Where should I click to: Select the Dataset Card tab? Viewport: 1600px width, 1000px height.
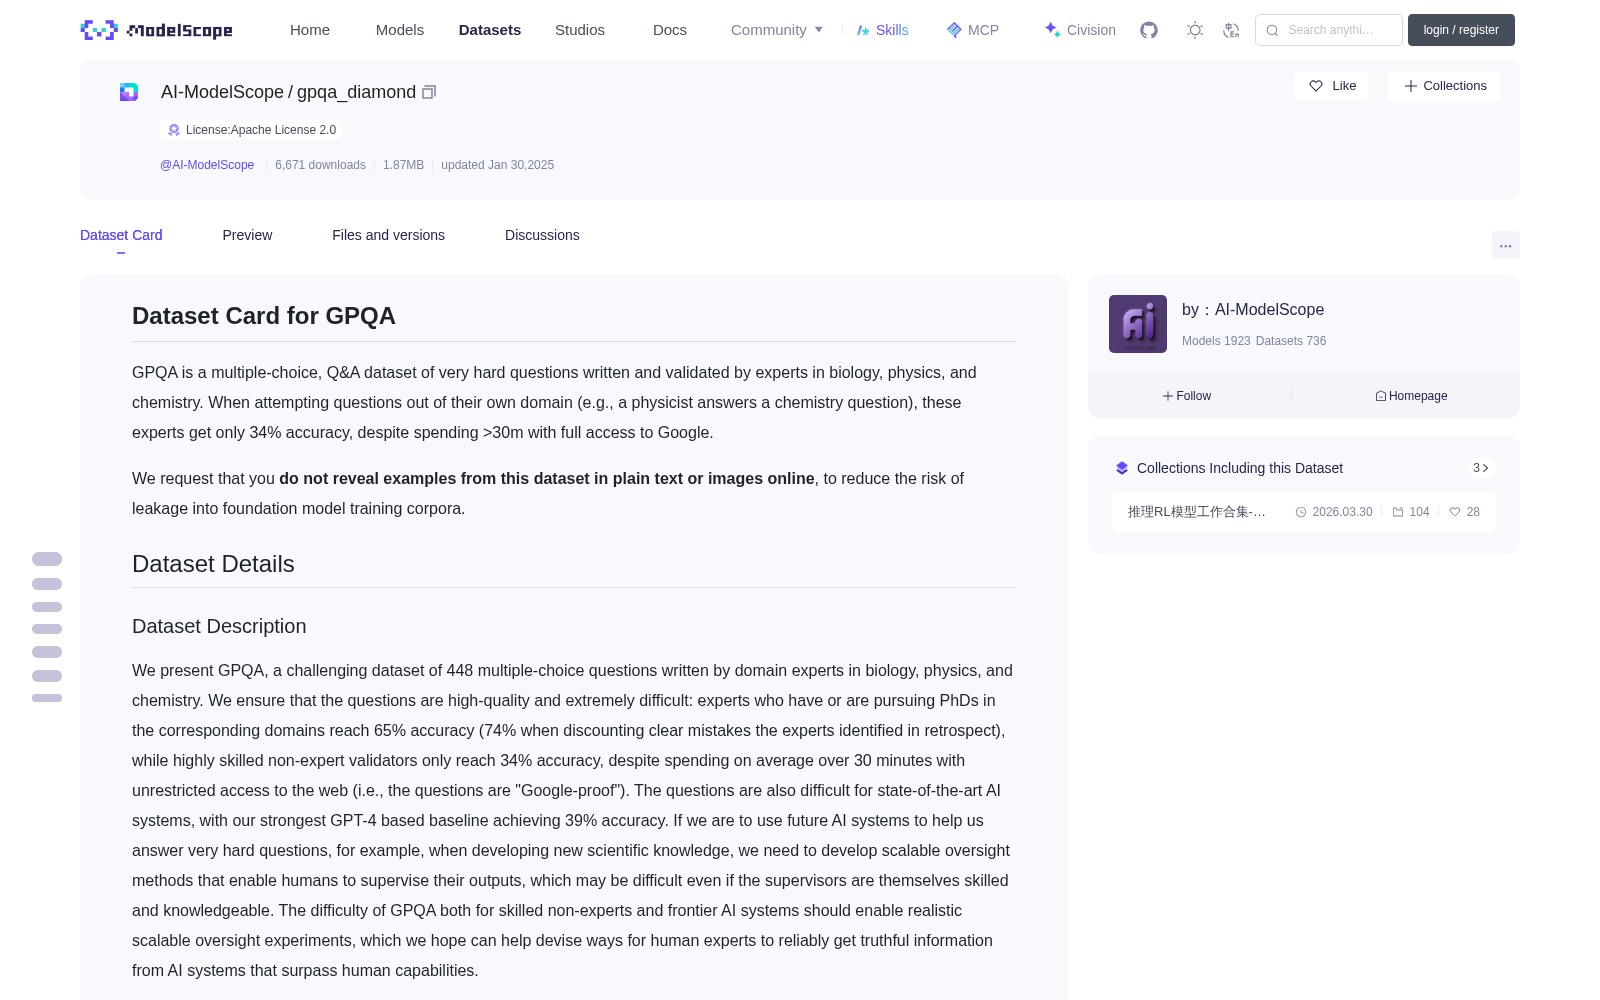coord(121,235)
